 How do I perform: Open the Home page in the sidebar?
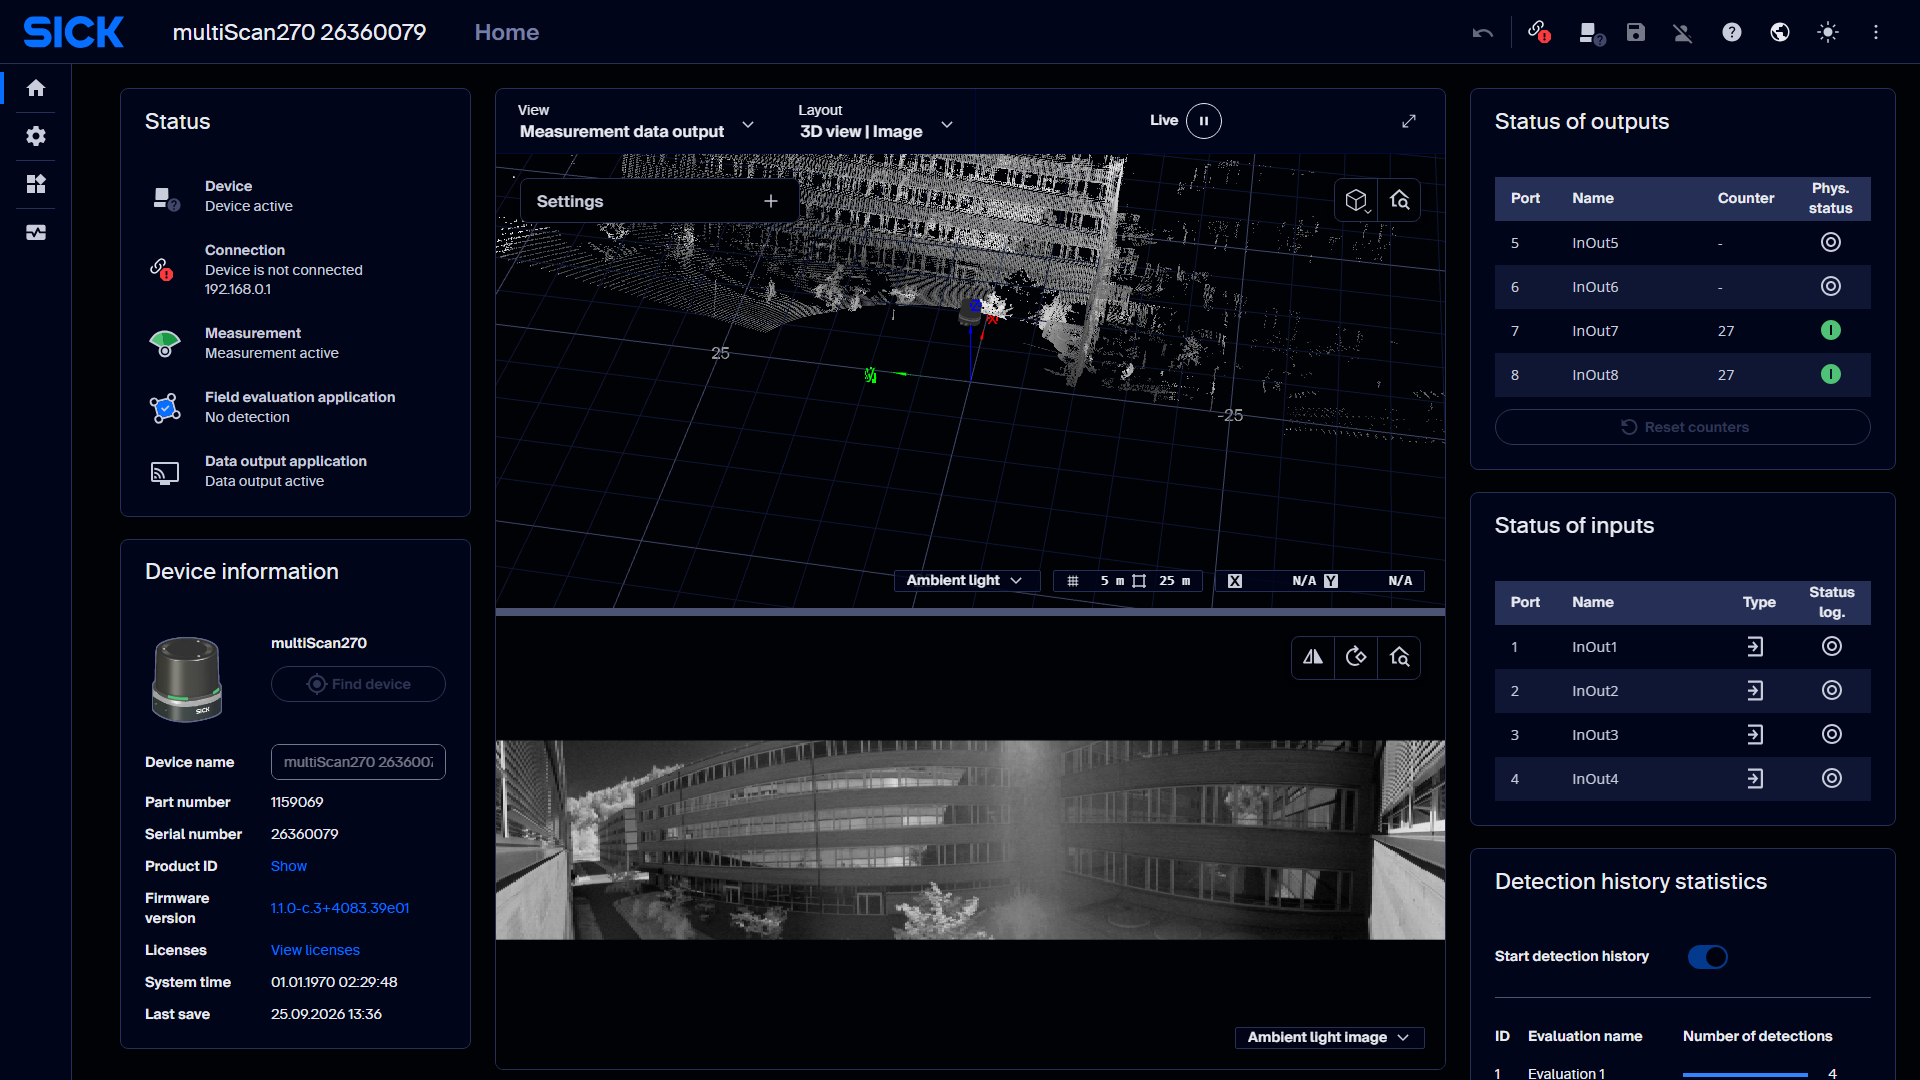(x=36, y=88)
